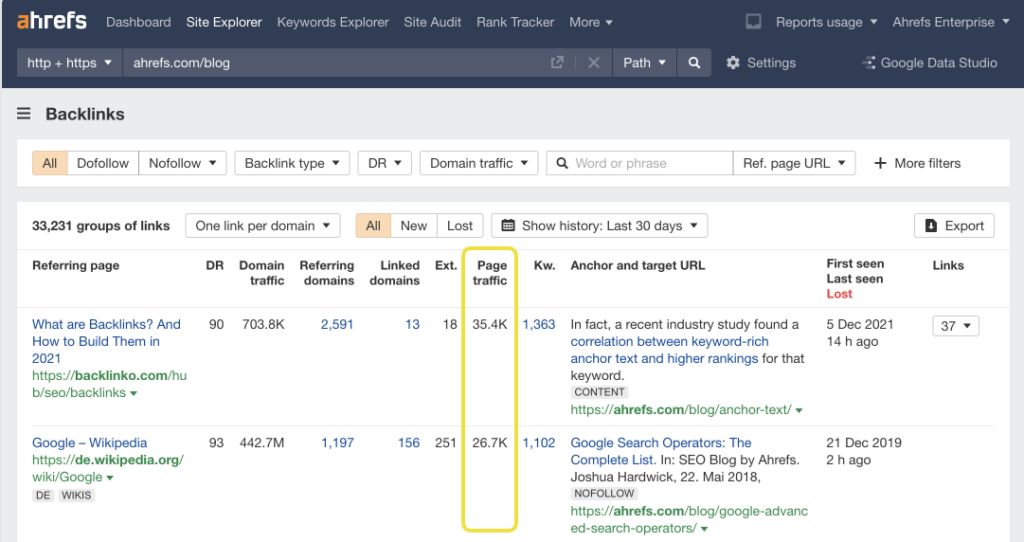Viewport: 1024px width, 542px height.
Task: Sort by Referring domains column
Action: 327,273
